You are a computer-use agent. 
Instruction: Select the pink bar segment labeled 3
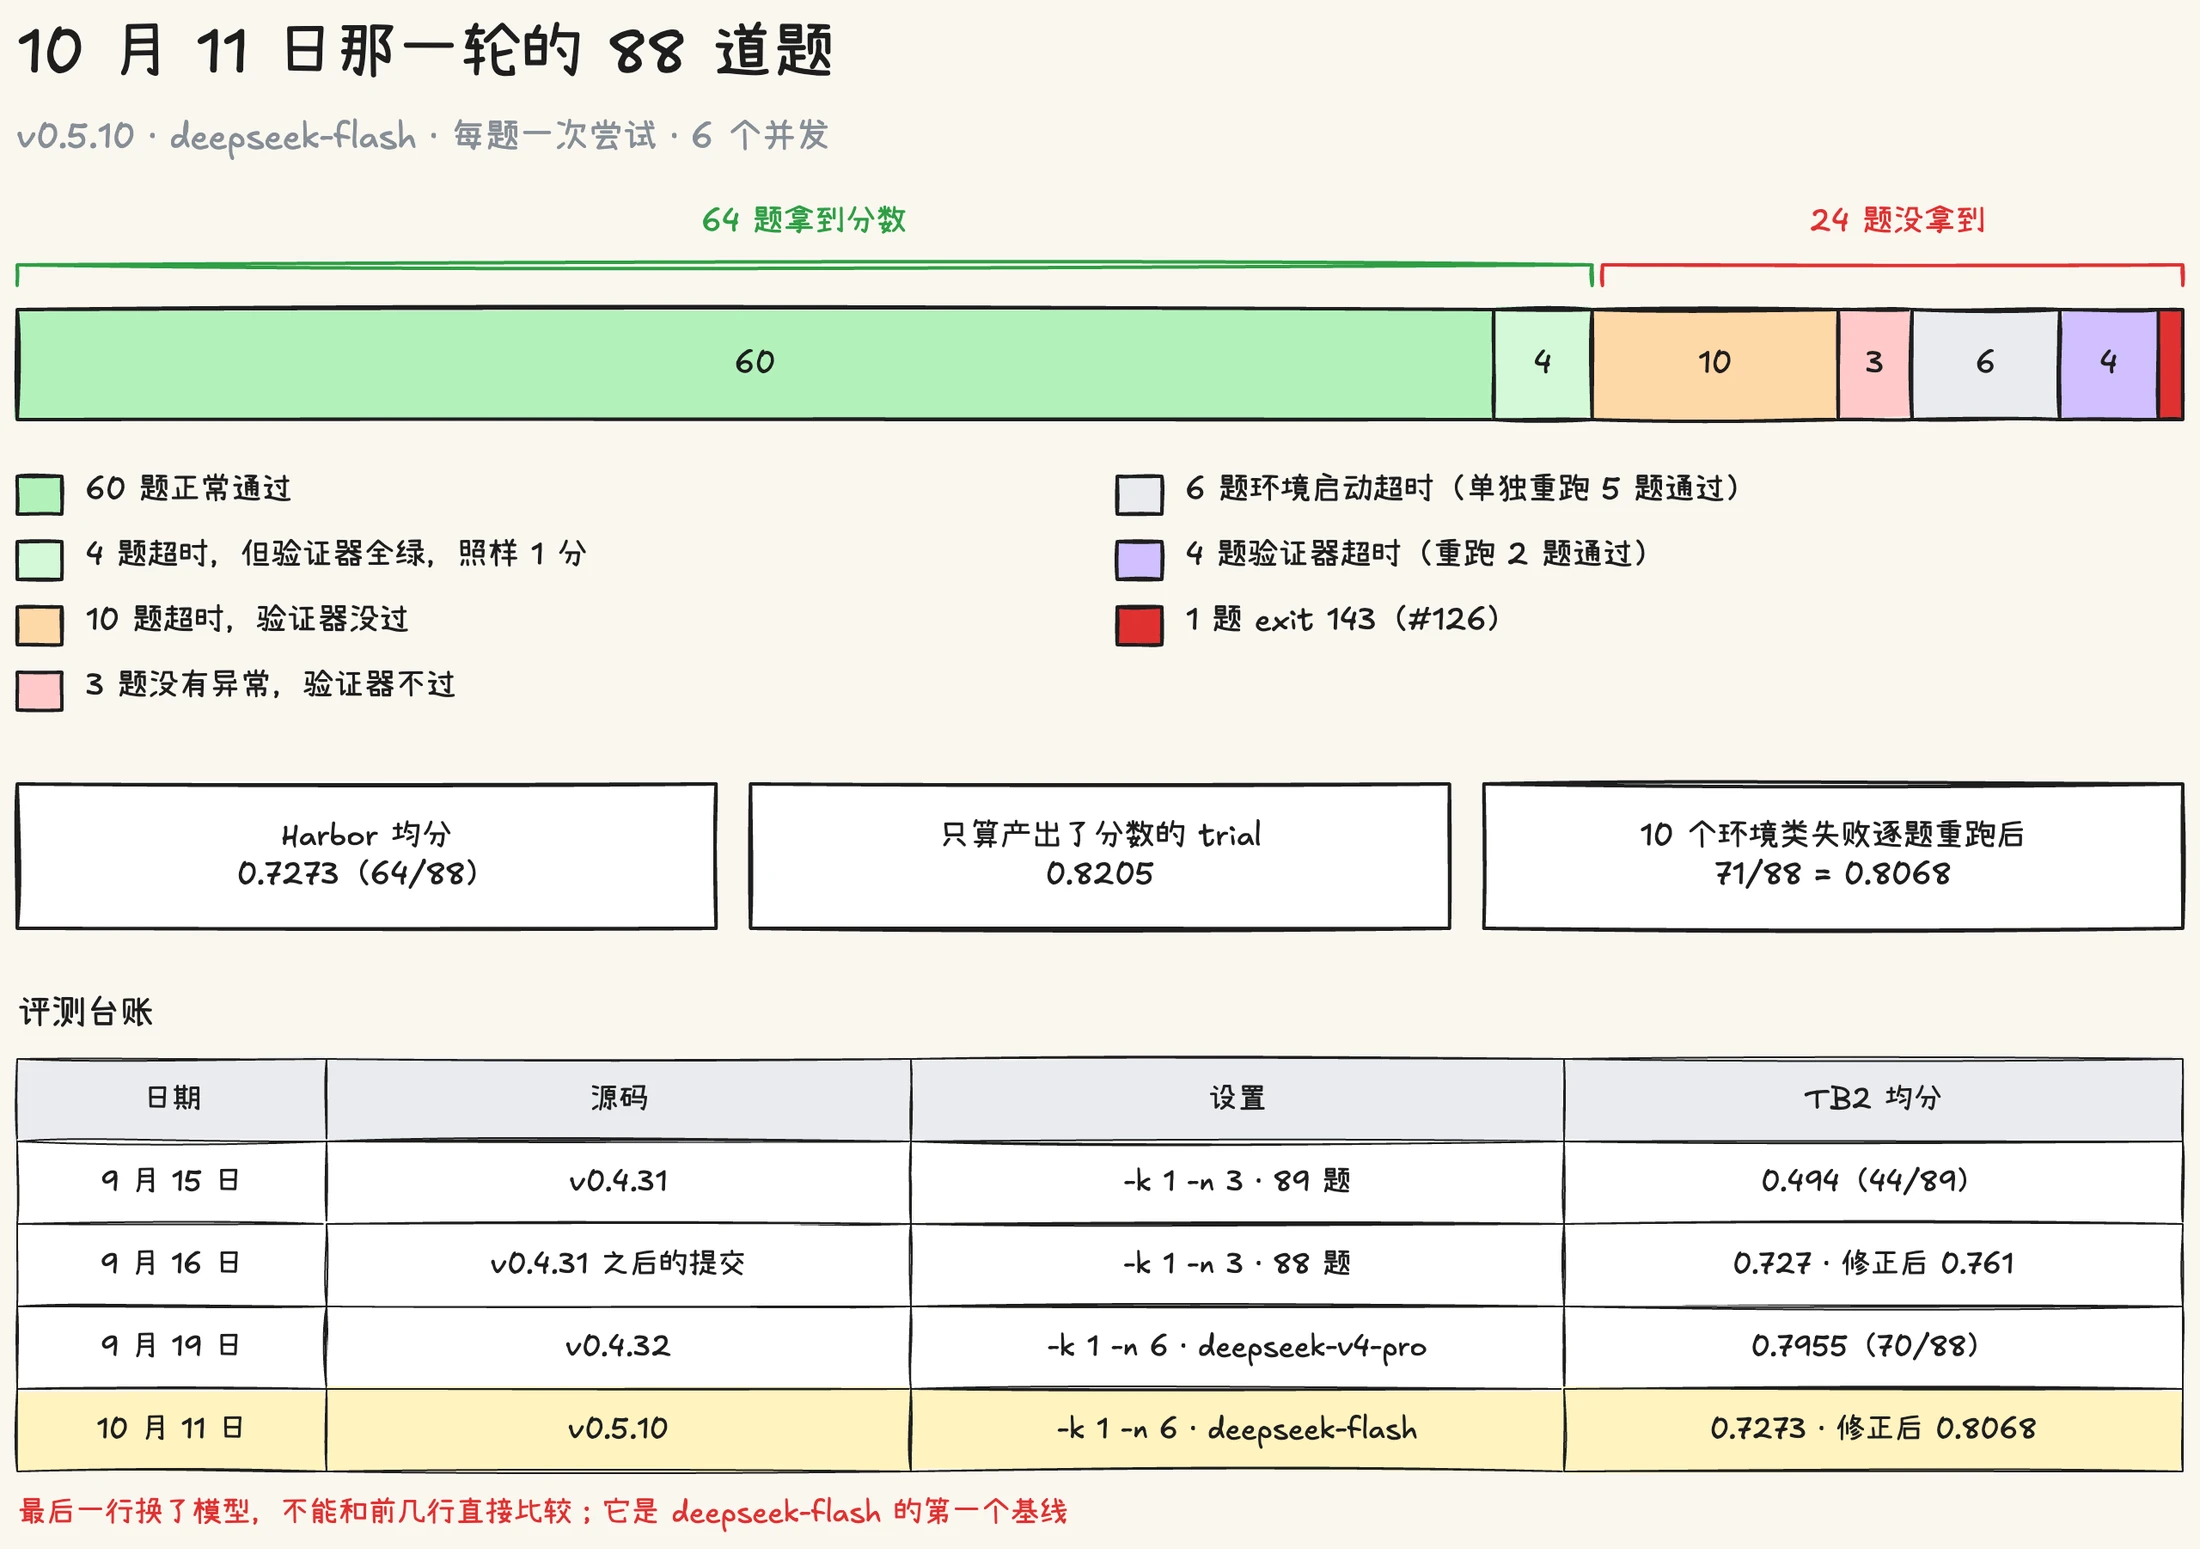click(1875, 363)
